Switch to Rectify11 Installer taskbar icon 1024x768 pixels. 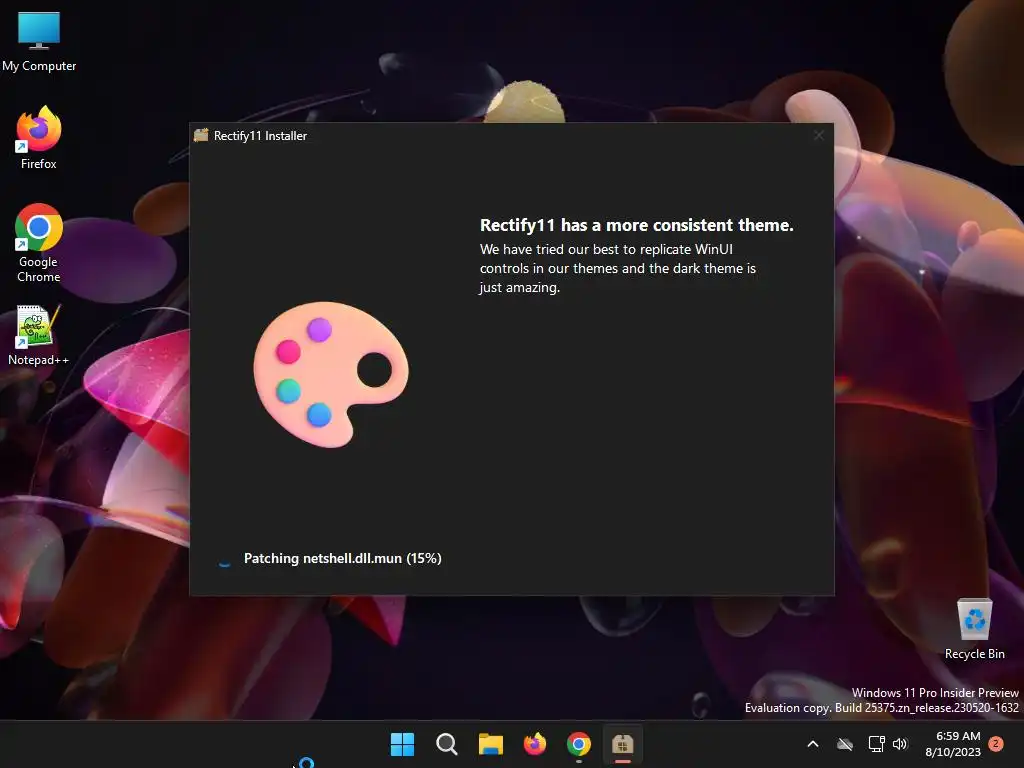click(x=623, y=744)
